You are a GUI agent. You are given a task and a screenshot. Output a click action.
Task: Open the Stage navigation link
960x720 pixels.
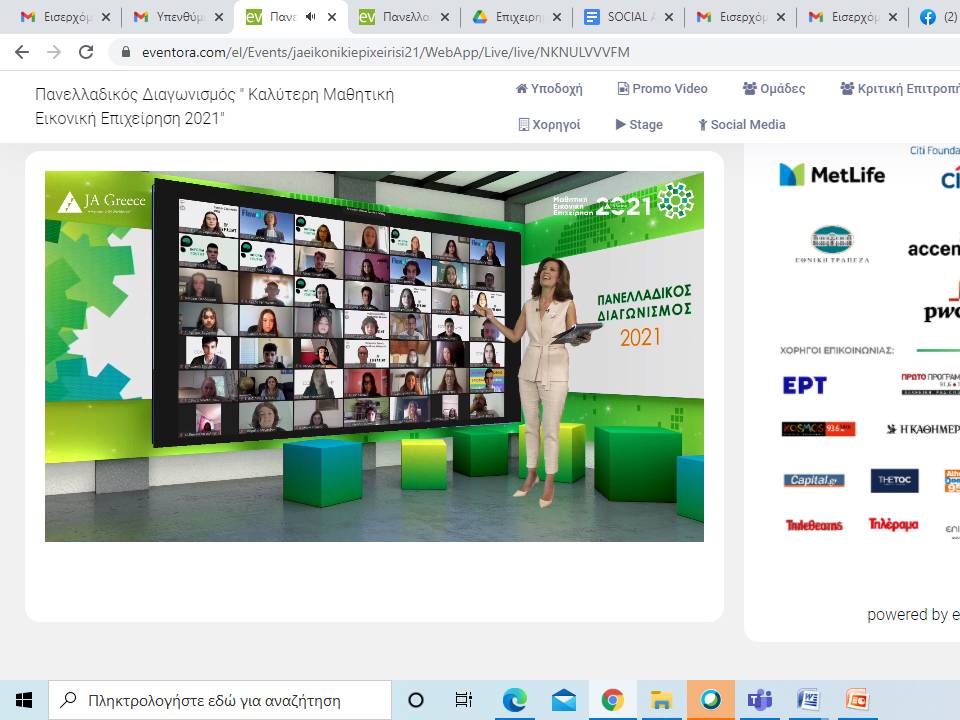pyautogui.click(x=639, y=125)
